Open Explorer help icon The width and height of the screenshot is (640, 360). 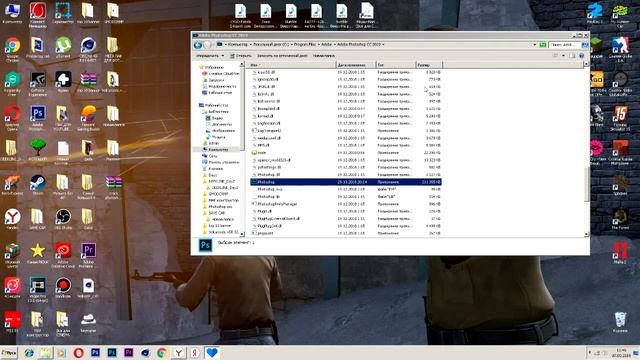pos(582,56)
